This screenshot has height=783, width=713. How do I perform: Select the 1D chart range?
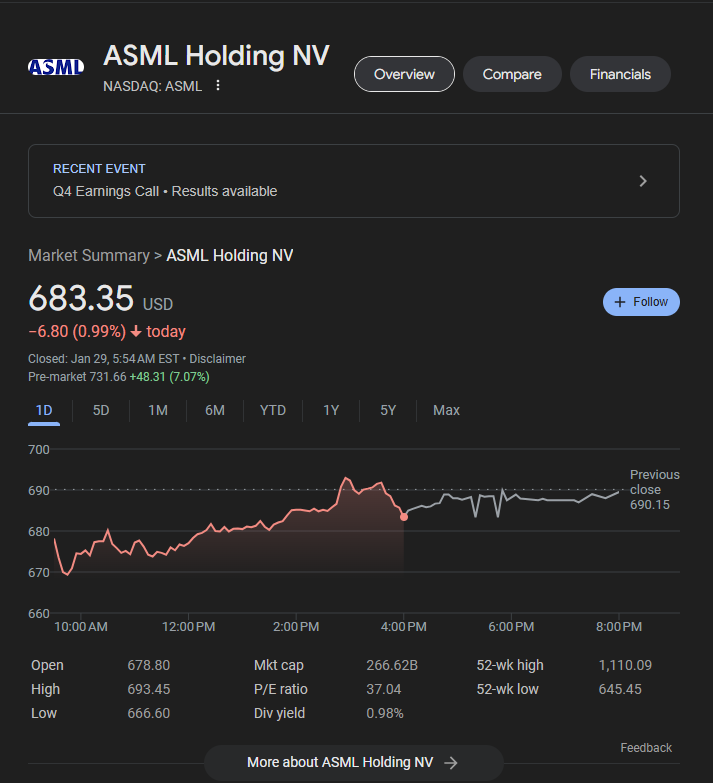point(44,410)
